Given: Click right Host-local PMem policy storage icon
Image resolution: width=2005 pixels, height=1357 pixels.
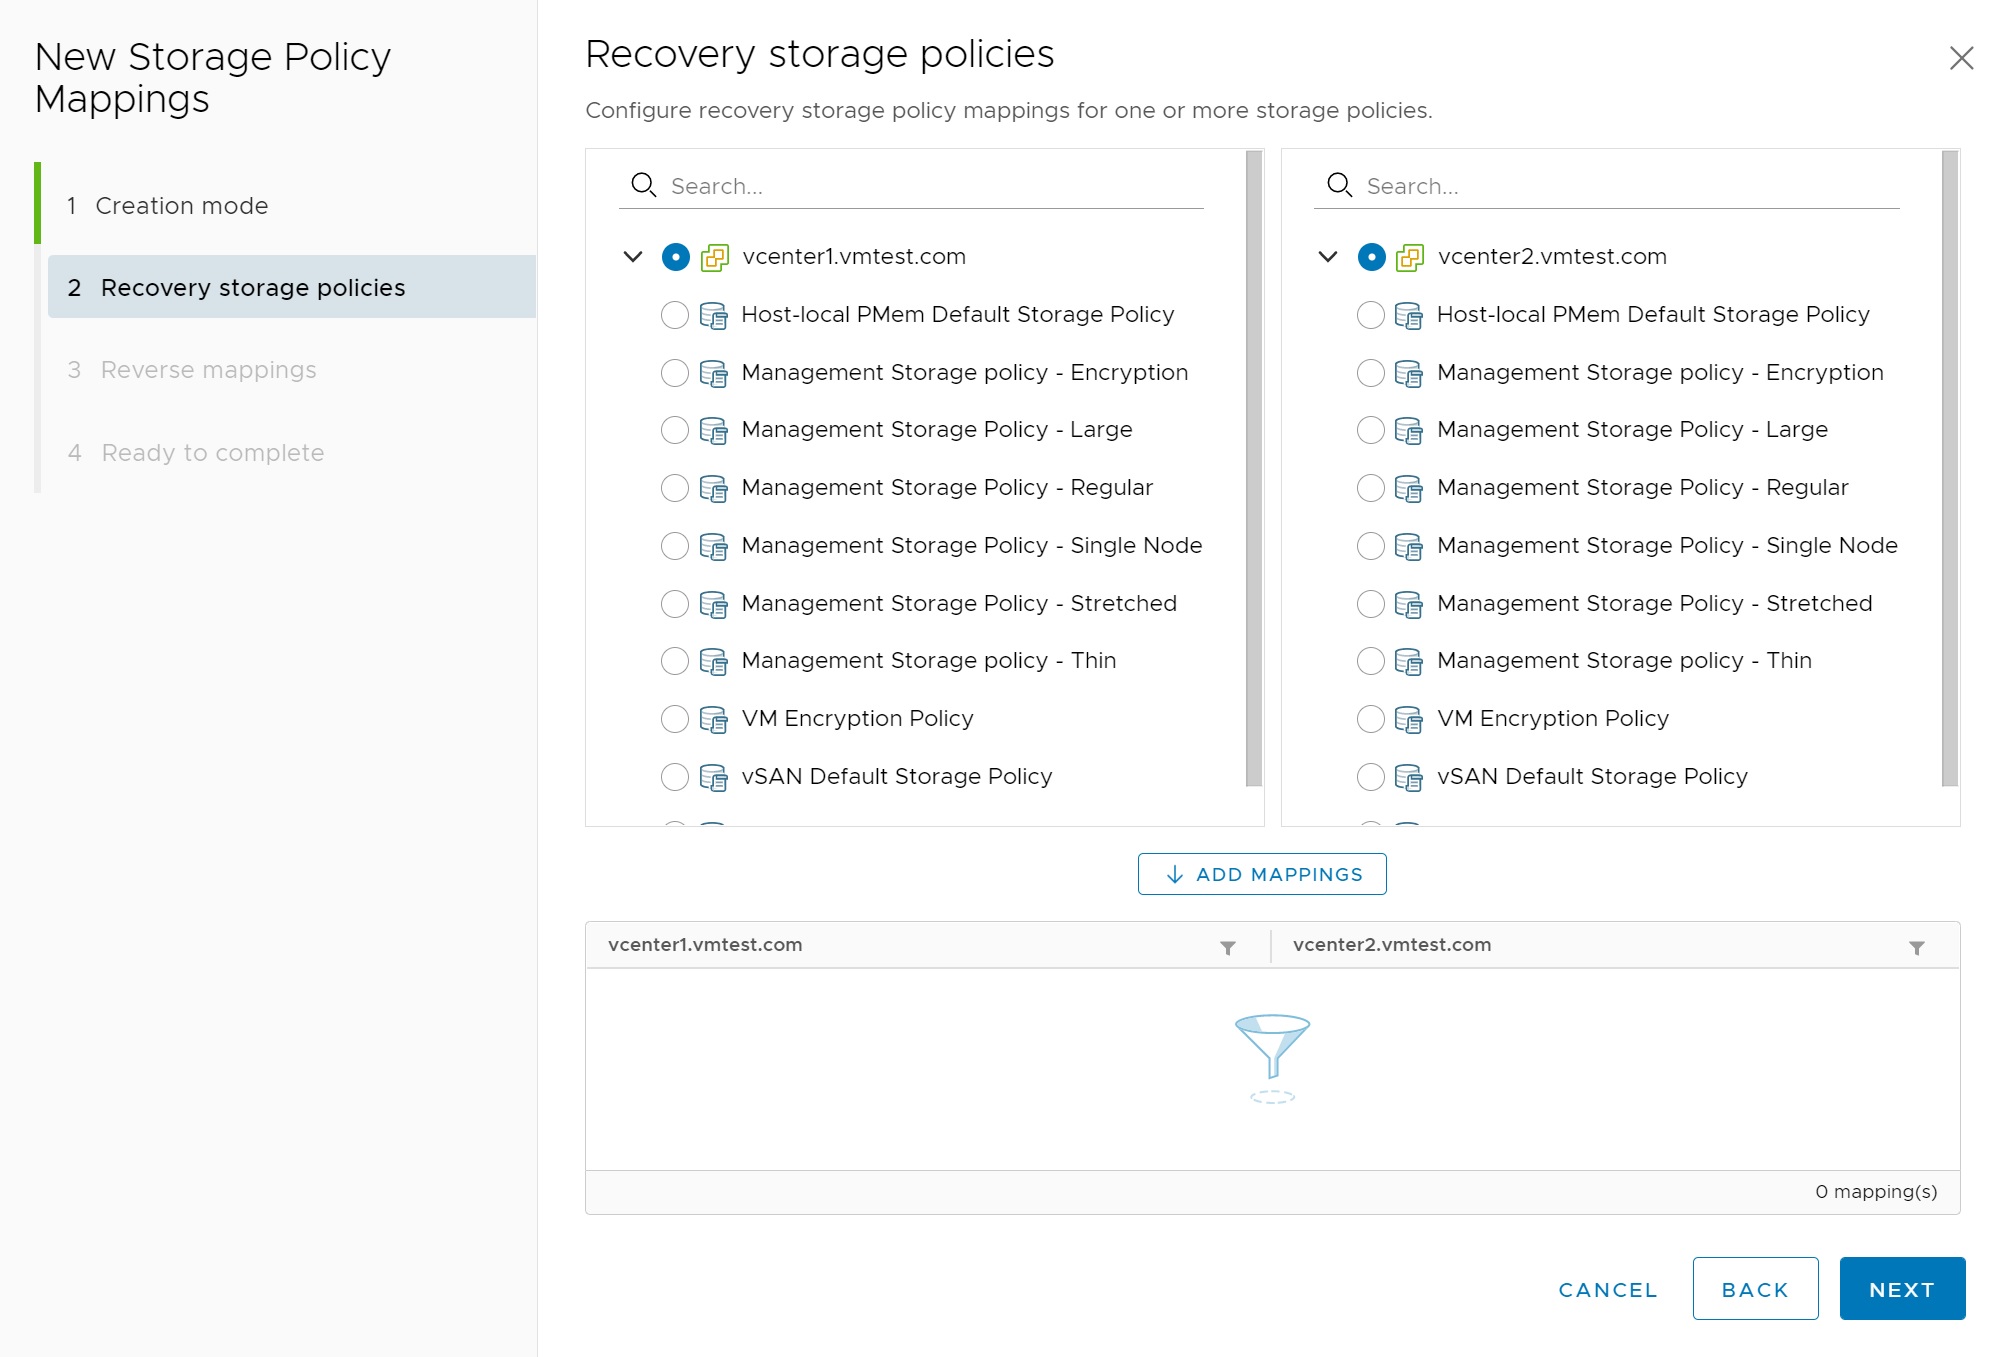Looking at the screenshot, I should point(1409,315).
